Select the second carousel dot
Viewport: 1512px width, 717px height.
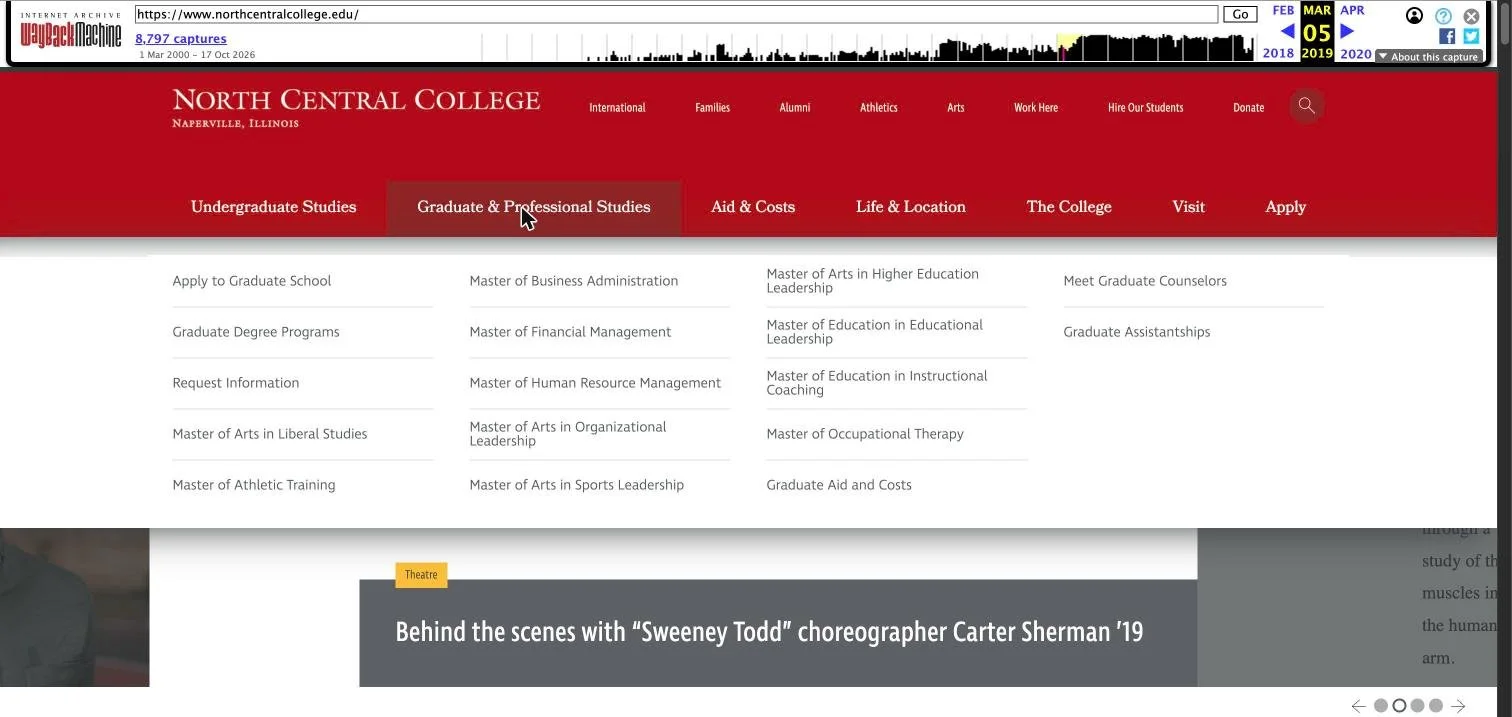click(1399, 706)
